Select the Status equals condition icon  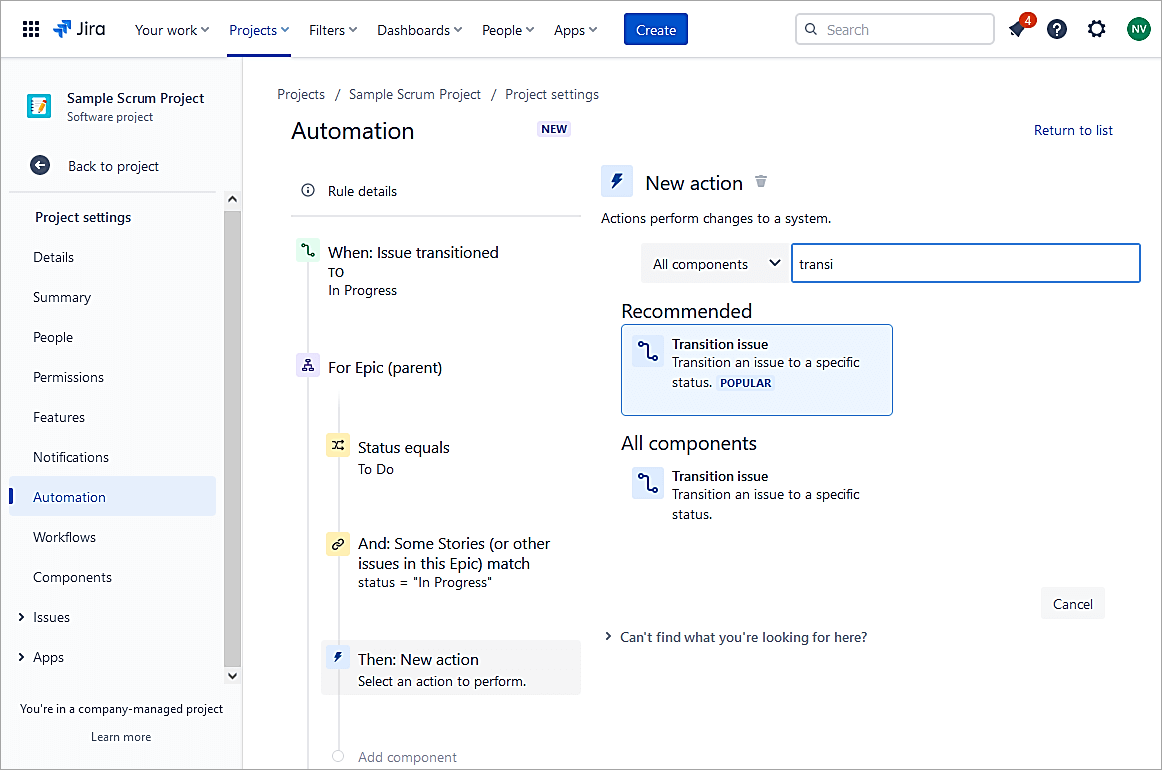338,446
